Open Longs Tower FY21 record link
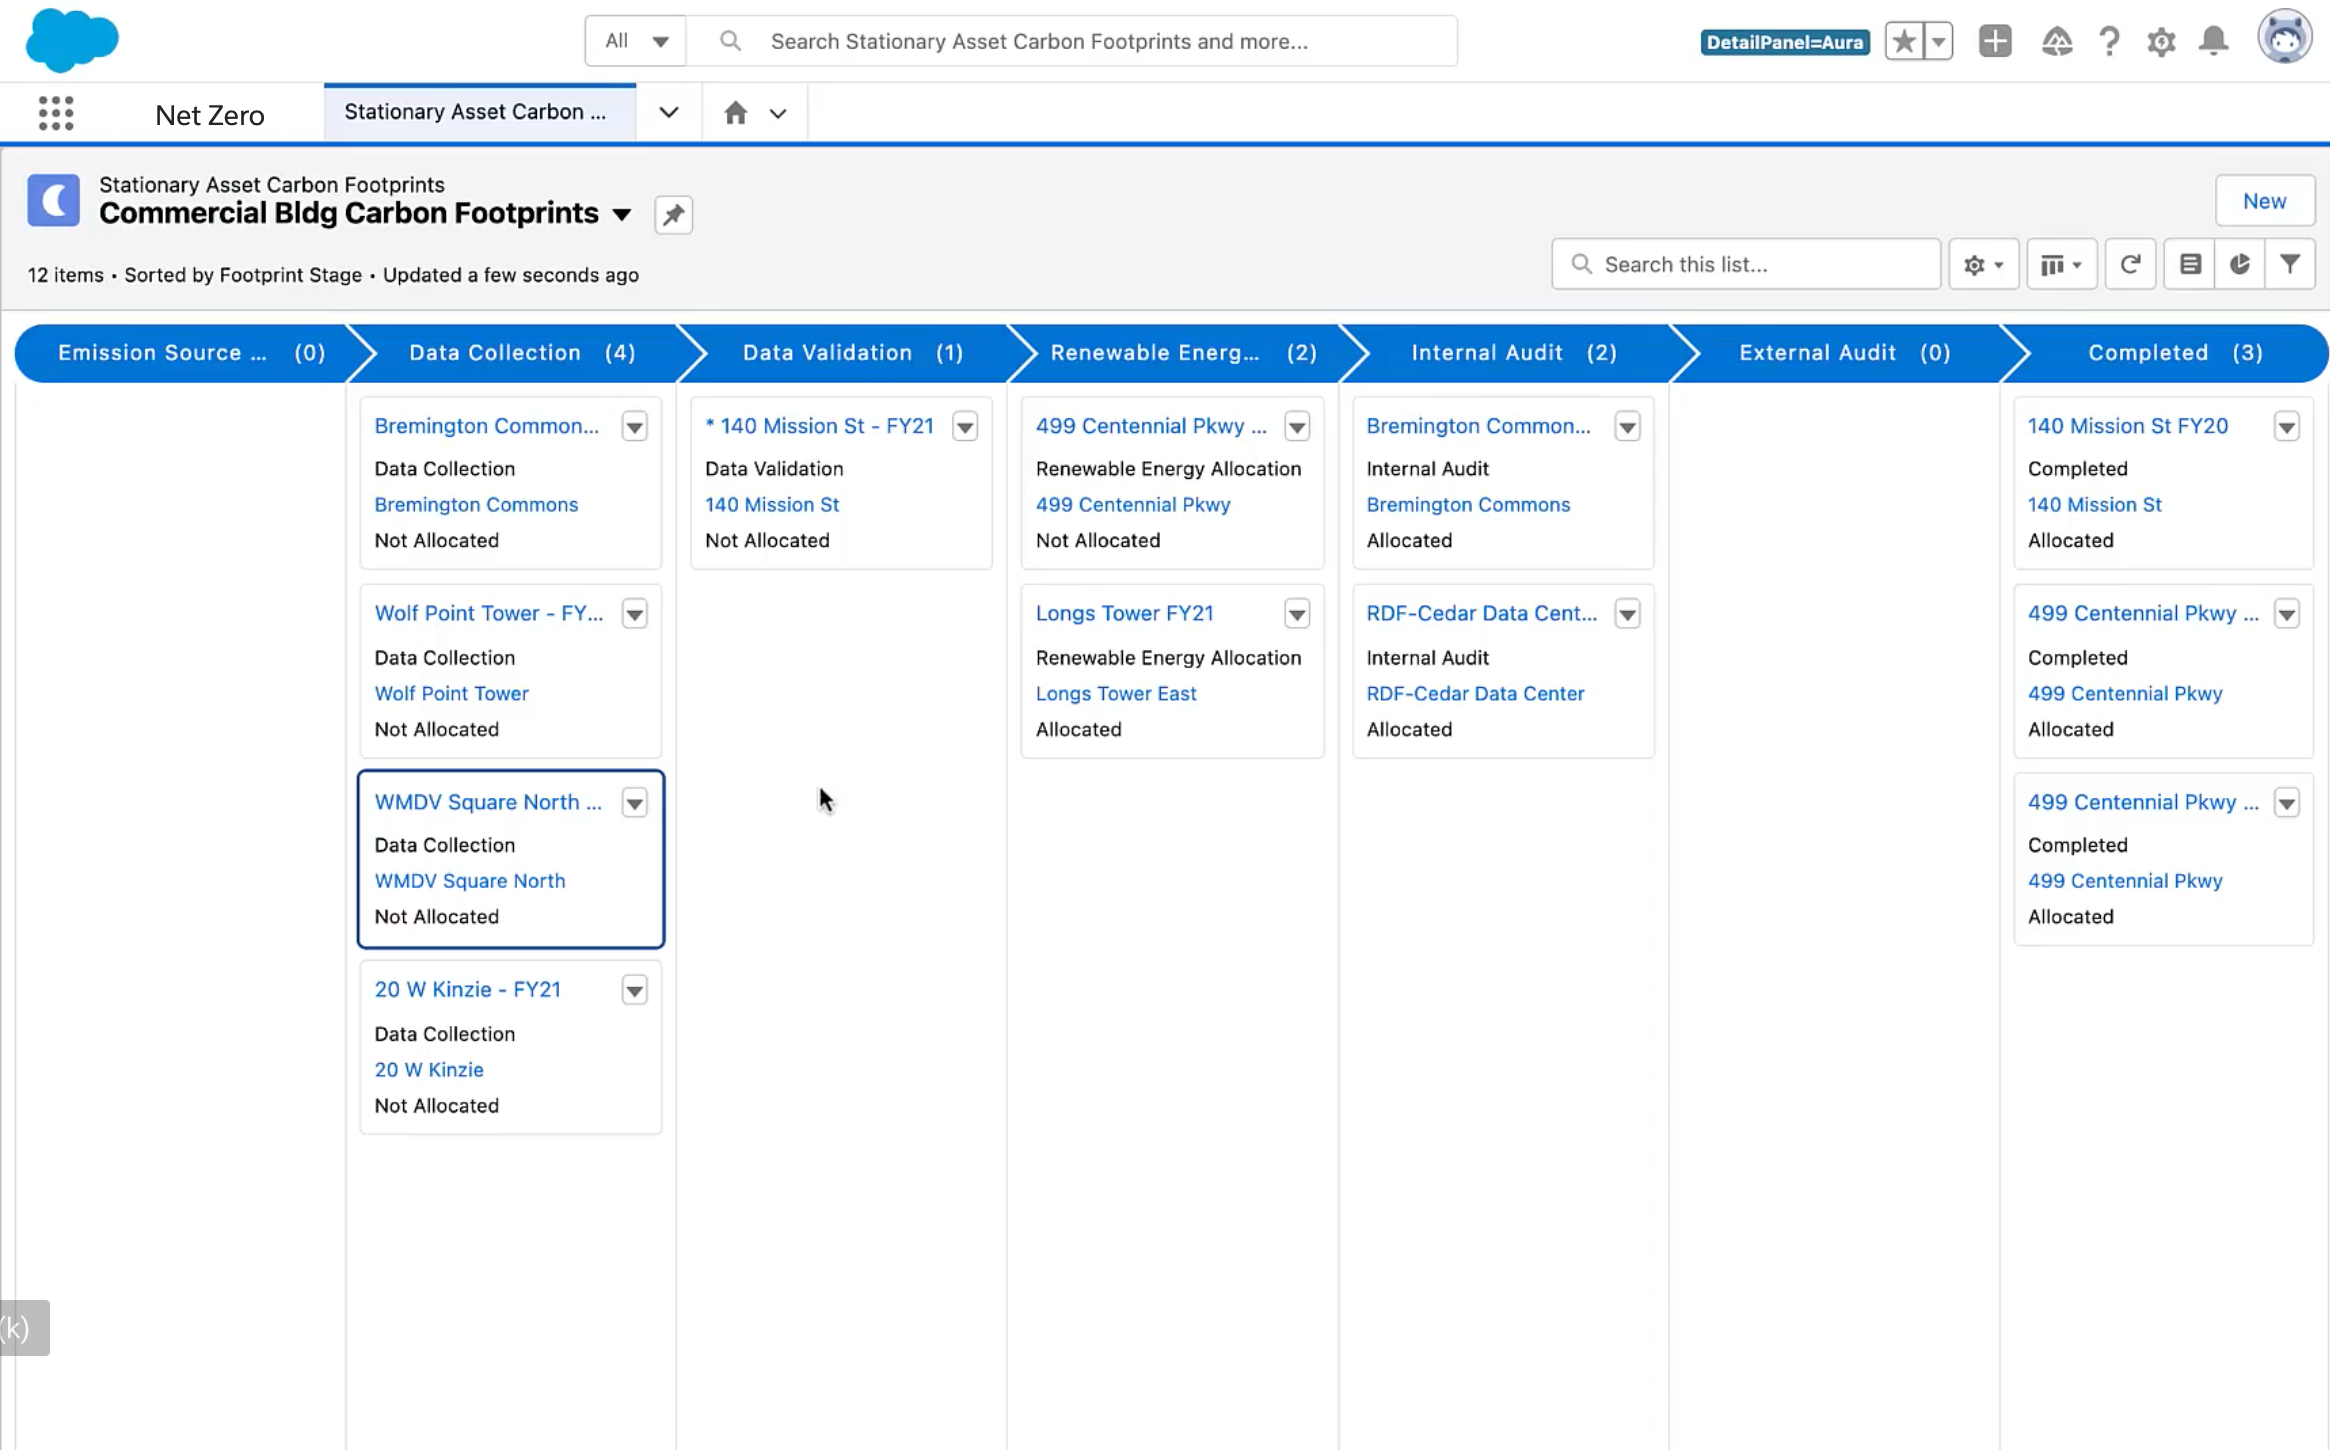This screenshot has height=1450, width=2330. [x=1125, y=613]
